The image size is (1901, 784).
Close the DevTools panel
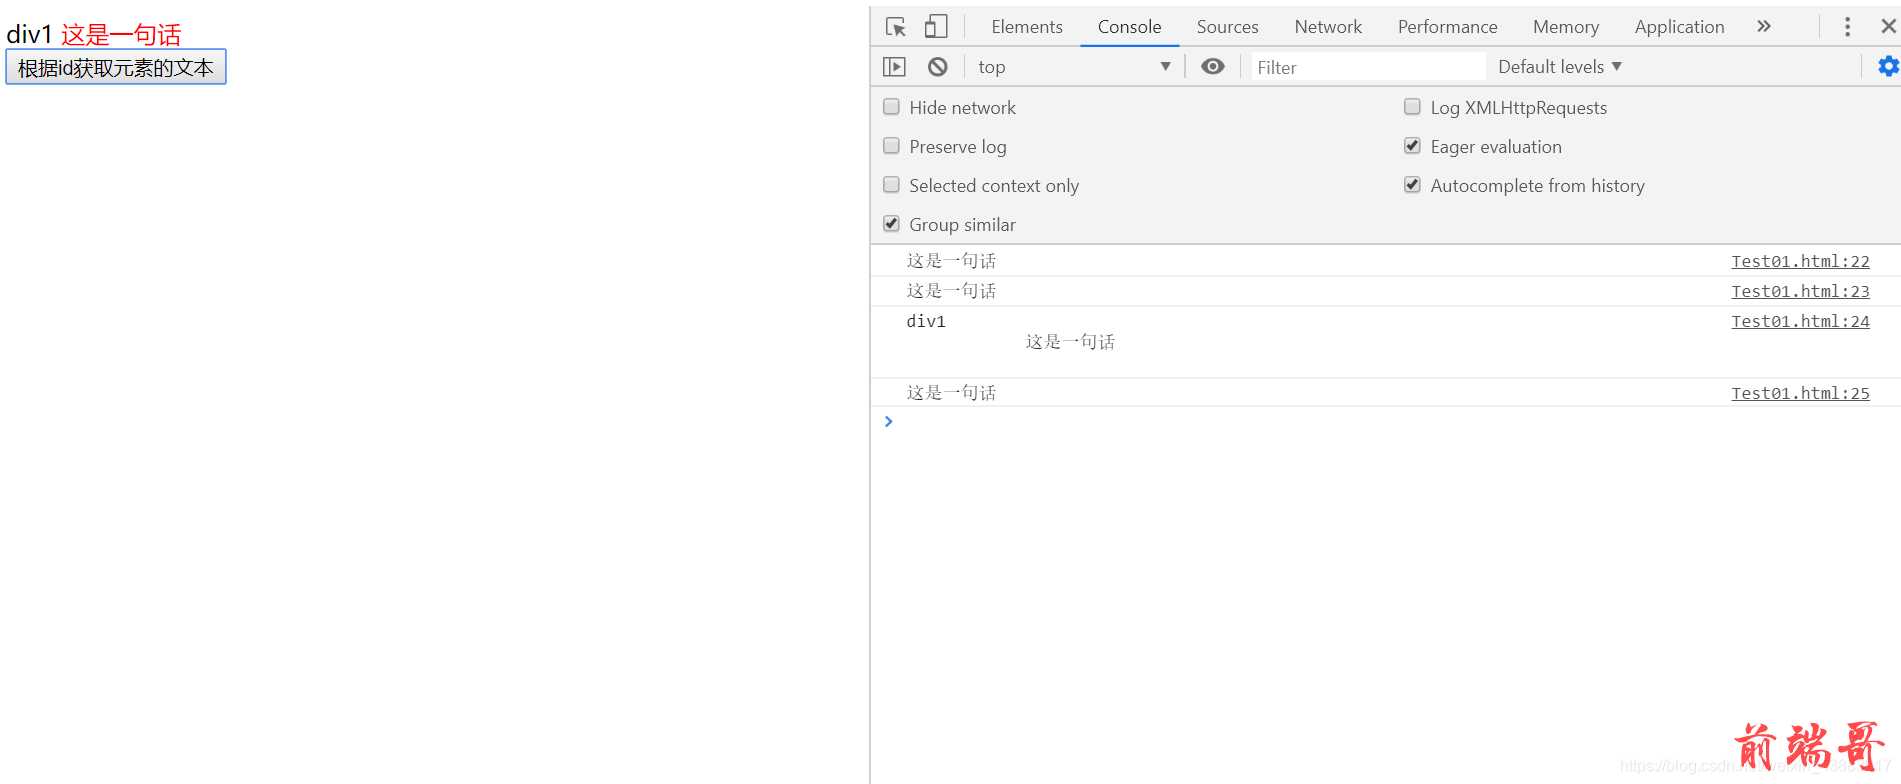(x=1888, y=27)
